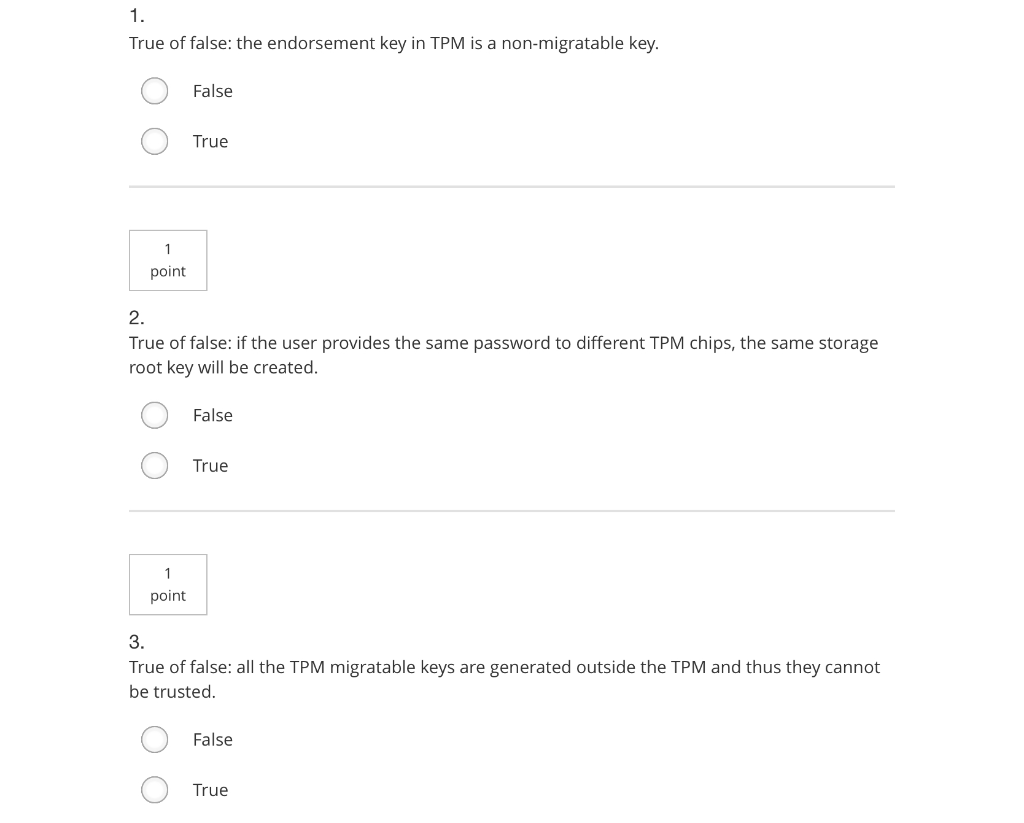Click the question number '1.' heading
Viewport: 1024px width, 823px height.
click(137, 16)
